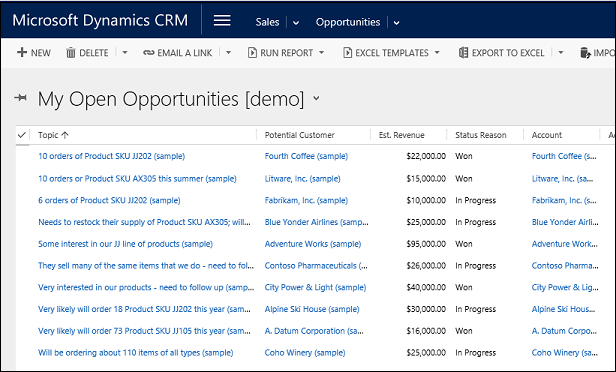Image resolution: width=616 pixels, height=372 pixels.
Task: Open Coho Winery in the Account column
Action: [x=565, y=353]
